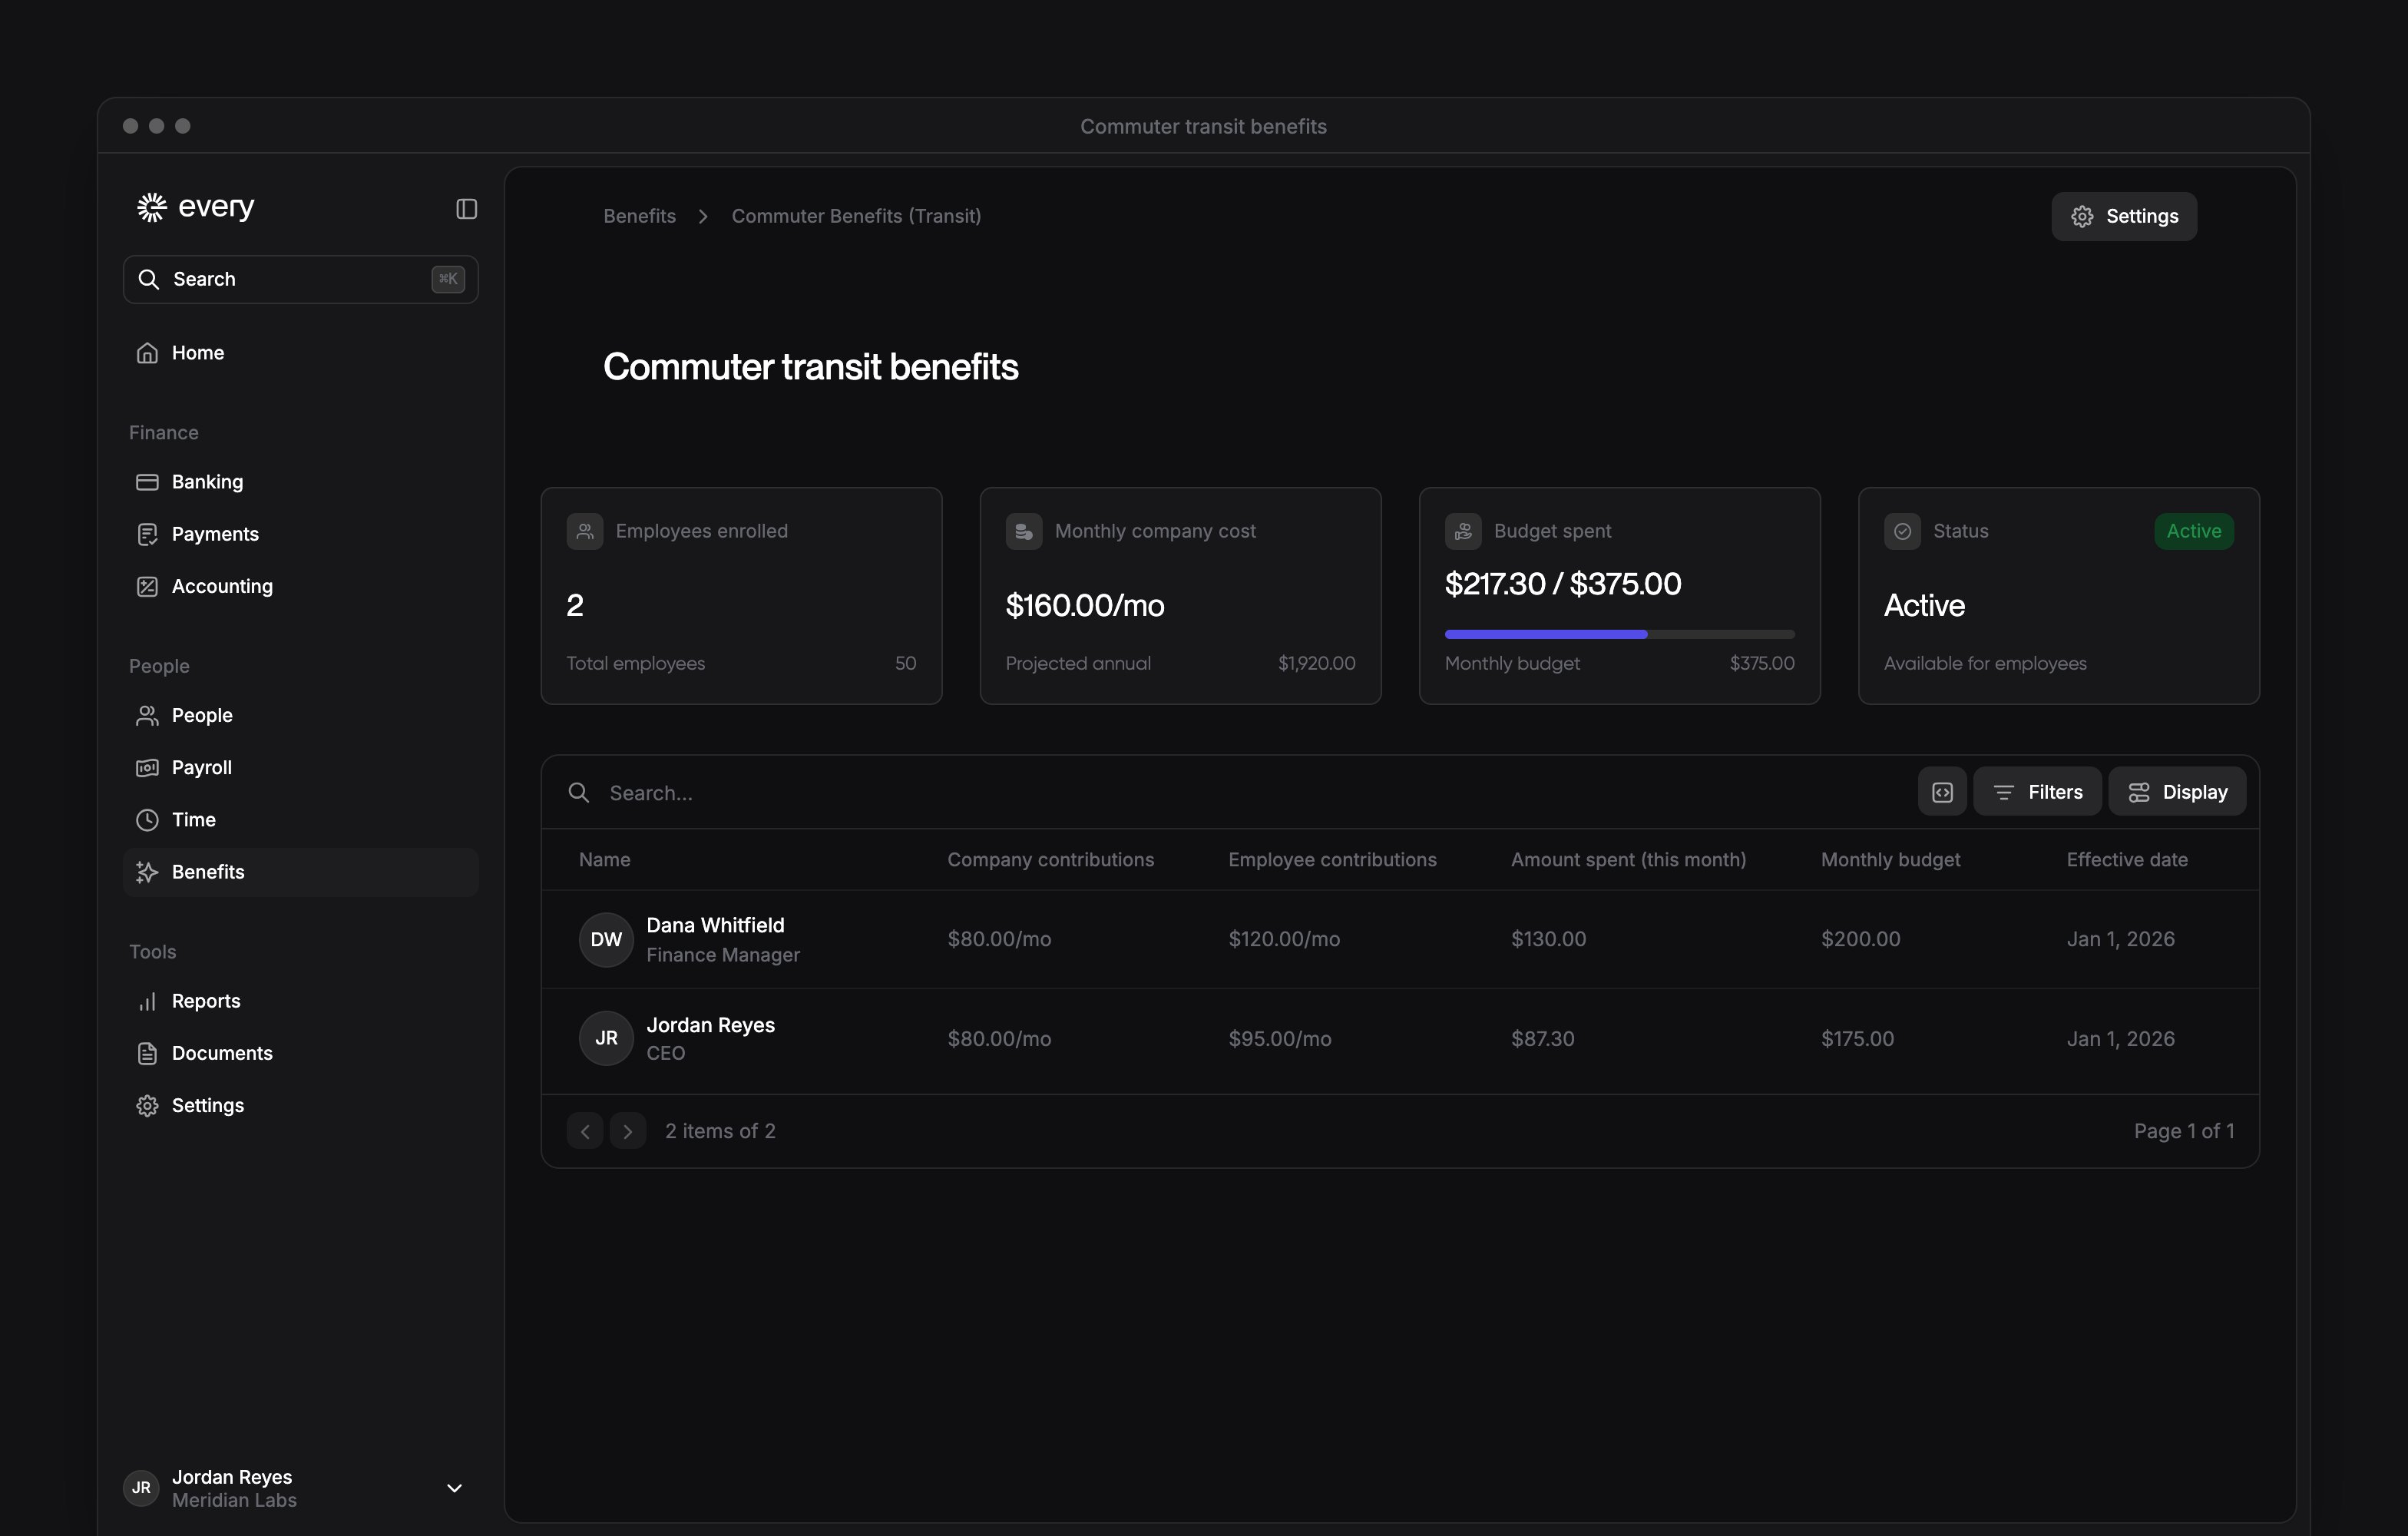Open Jordan Reyes name in table

pyautogui.click(x=710, y=1025)
